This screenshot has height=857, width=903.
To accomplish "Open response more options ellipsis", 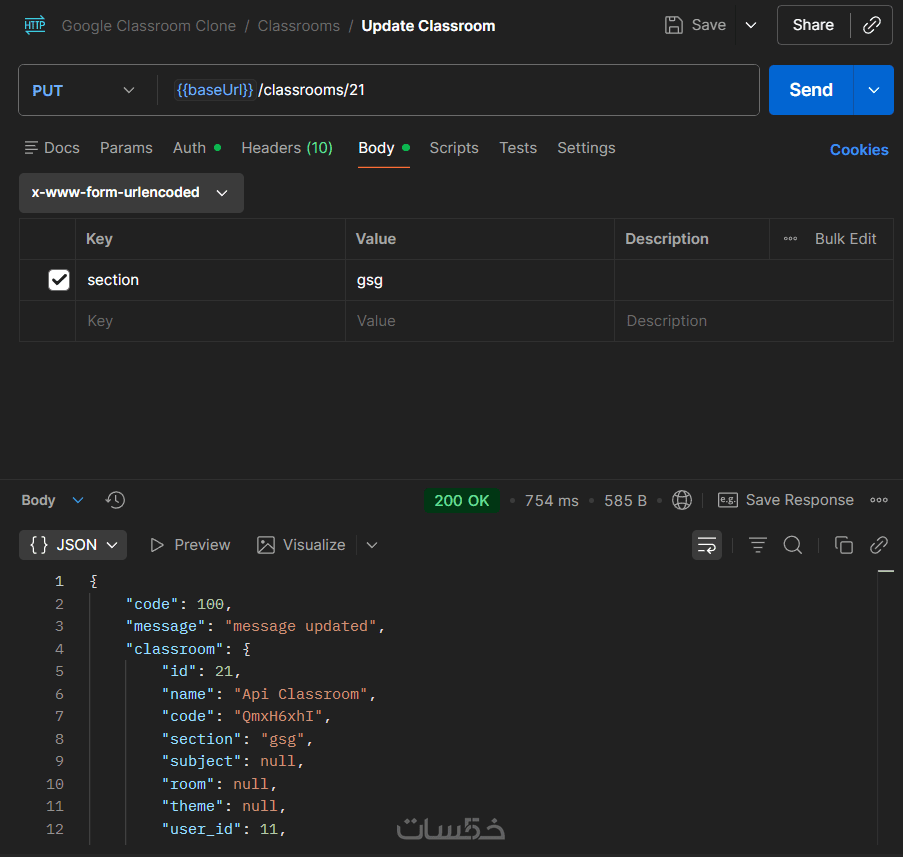I will [x=879, y=500].
